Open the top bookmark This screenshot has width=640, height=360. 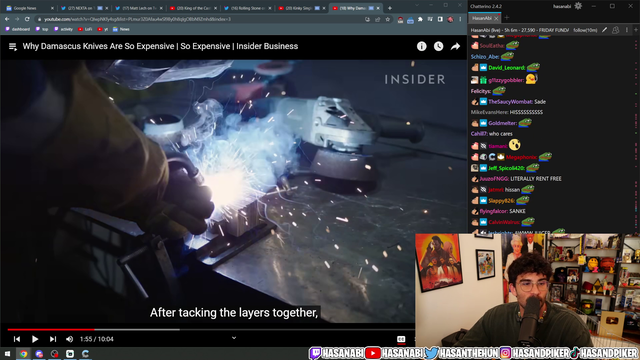pos(42,29)
